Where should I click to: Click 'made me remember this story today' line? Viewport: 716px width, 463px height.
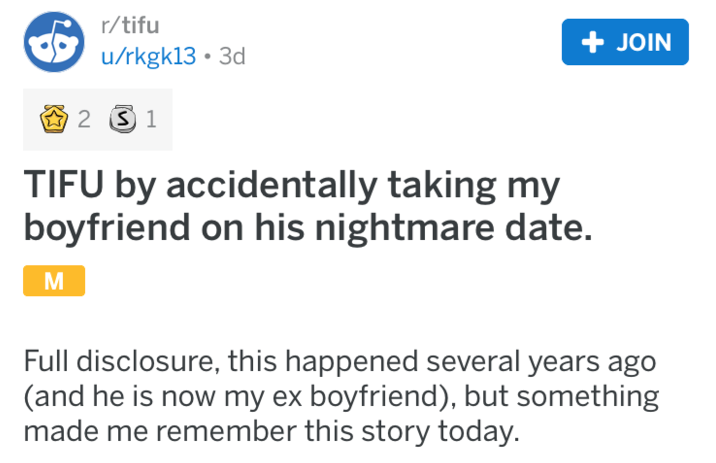270,434
